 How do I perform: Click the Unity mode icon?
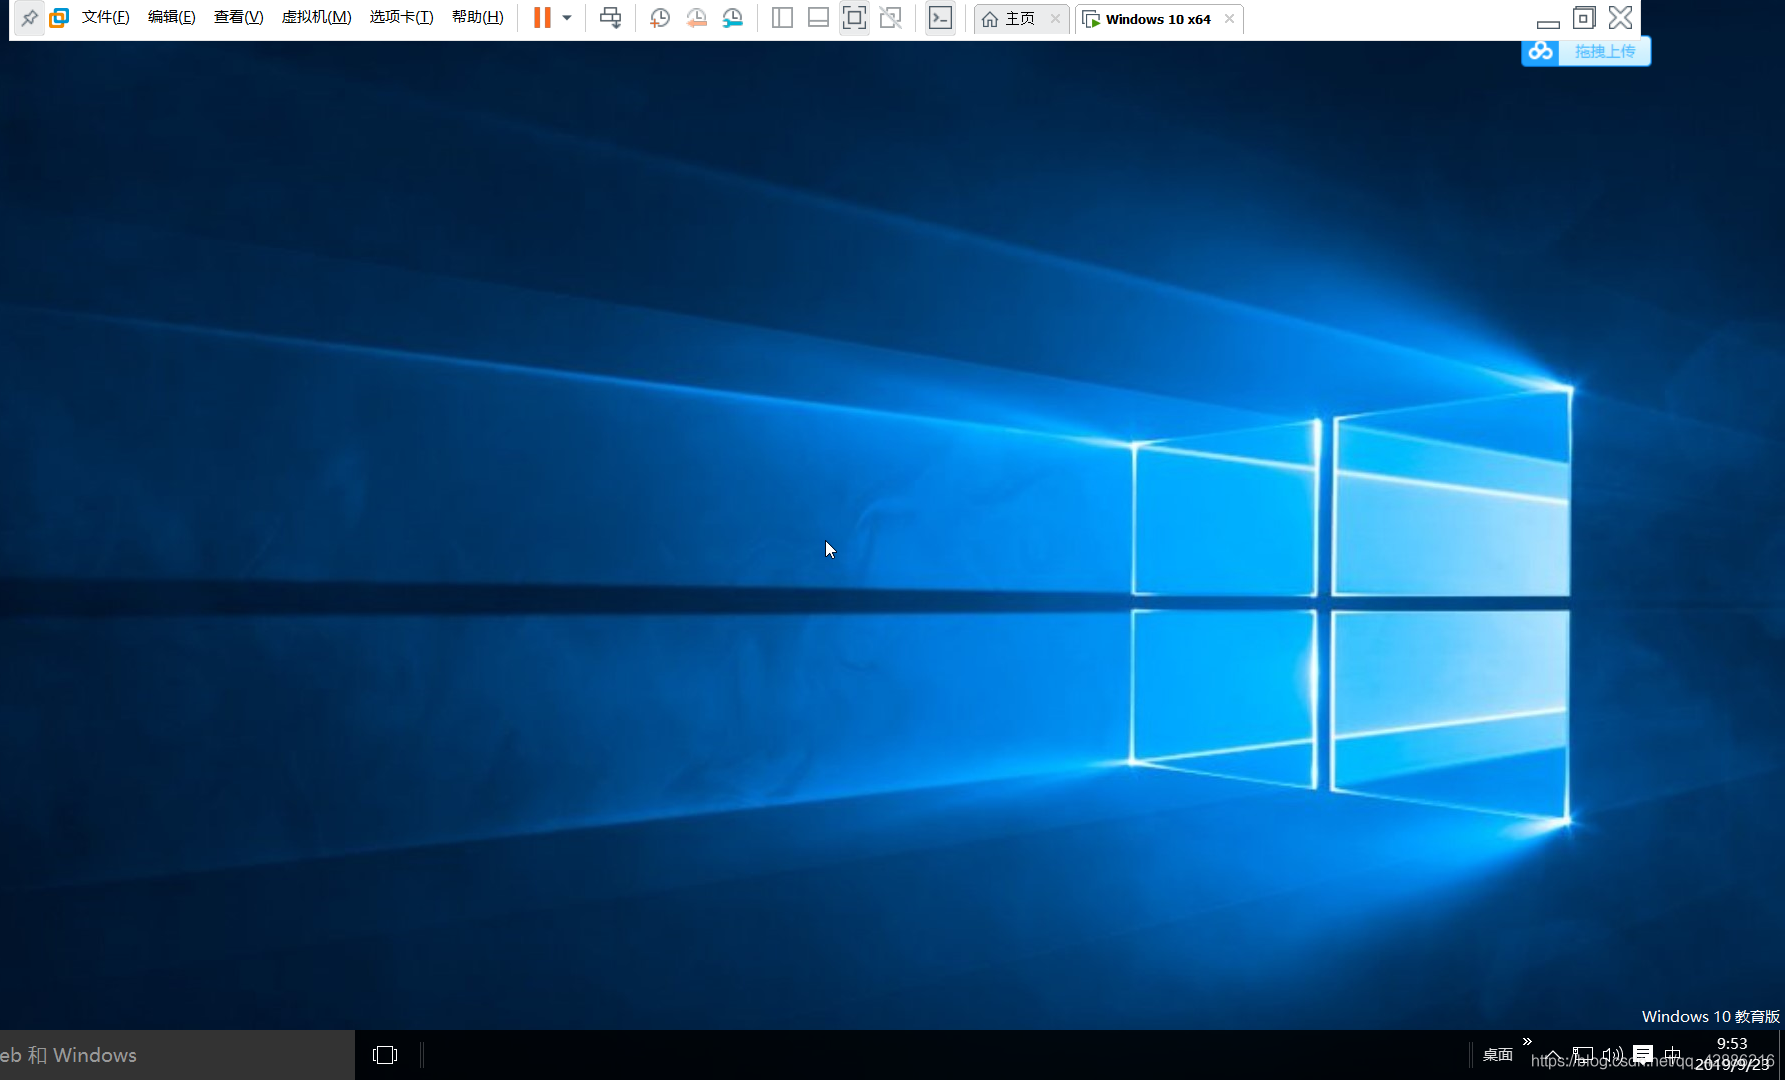tap(890, 18)
